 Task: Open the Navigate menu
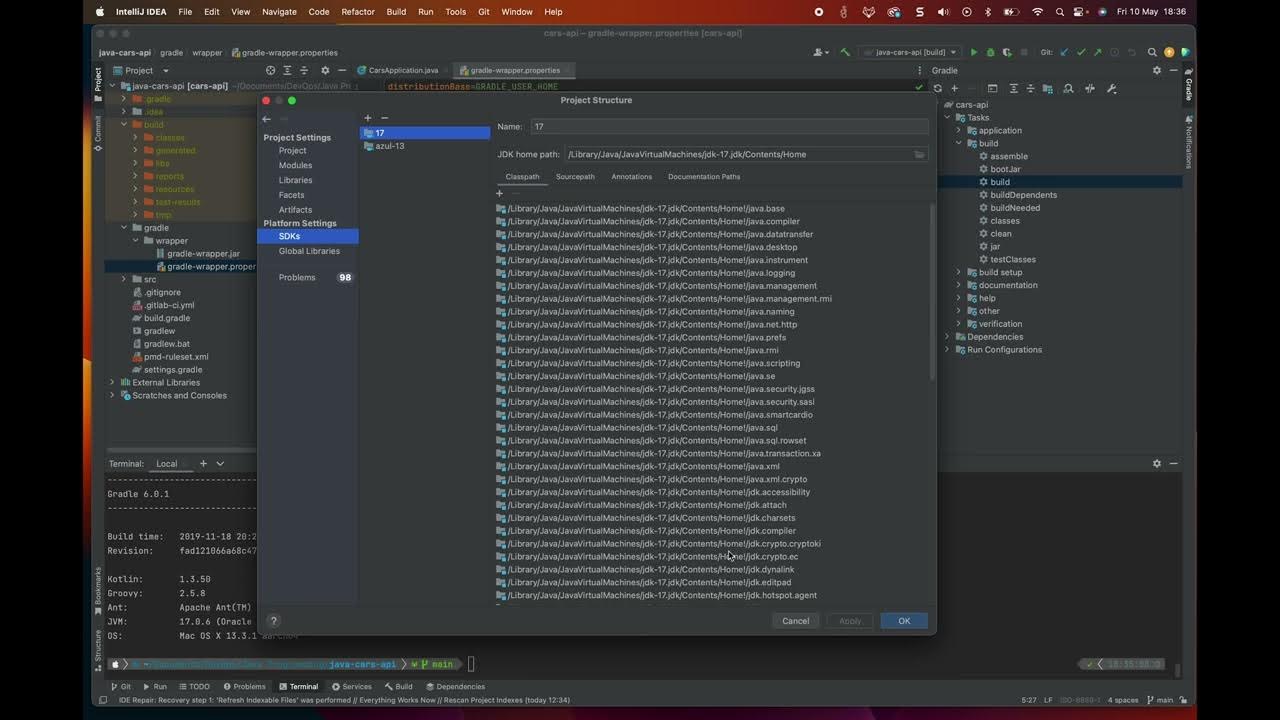pos(279,12)
